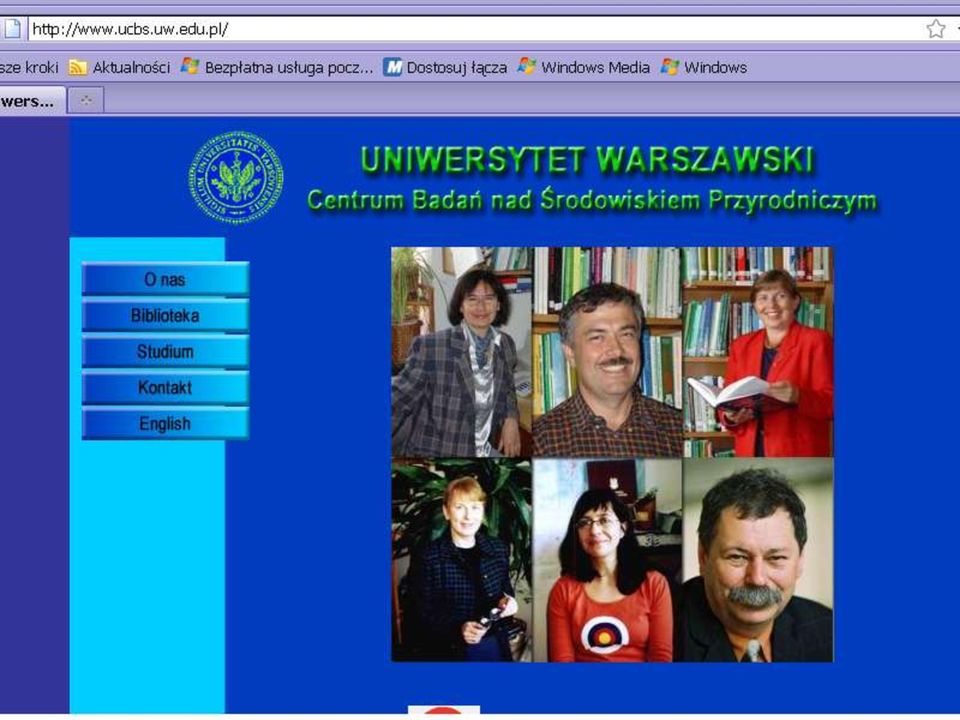Click photo of smiling man by bookshelf
The image size is (960, 720).
tap(607, 352)
